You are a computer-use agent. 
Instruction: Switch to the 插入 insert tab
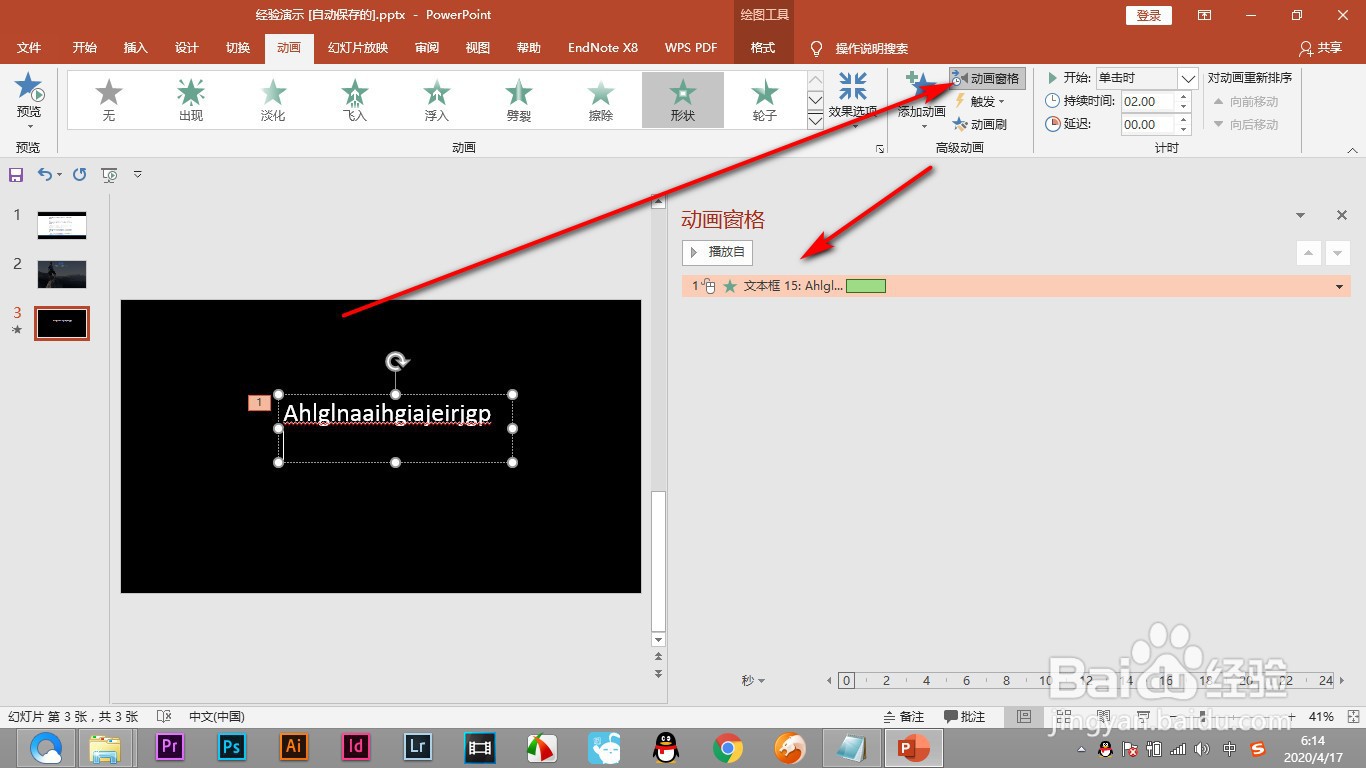point(136,48)
